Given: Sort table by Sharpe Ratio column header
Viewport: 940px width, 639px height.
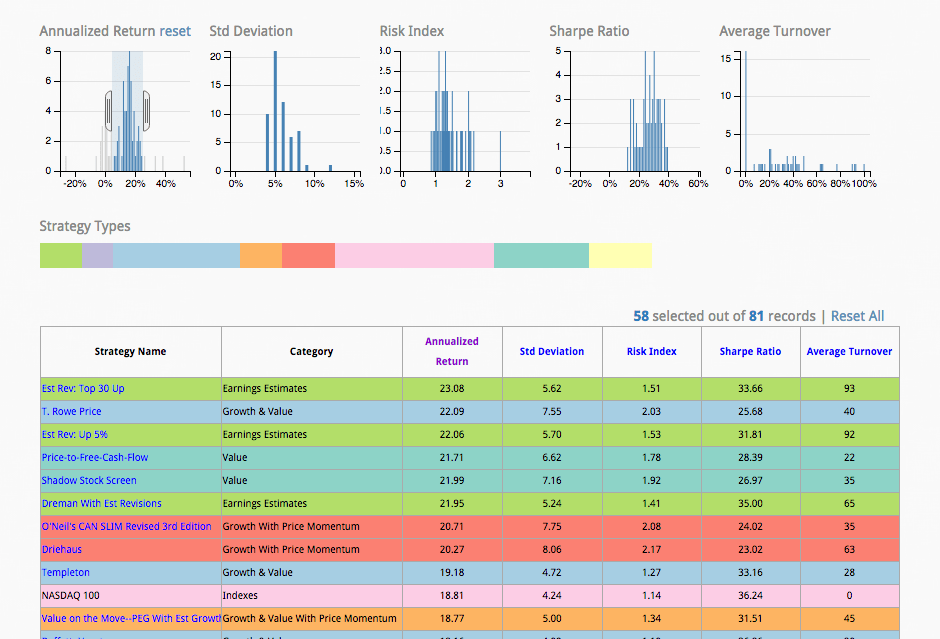Looking at the screenshot, I should tap(751, 351).
